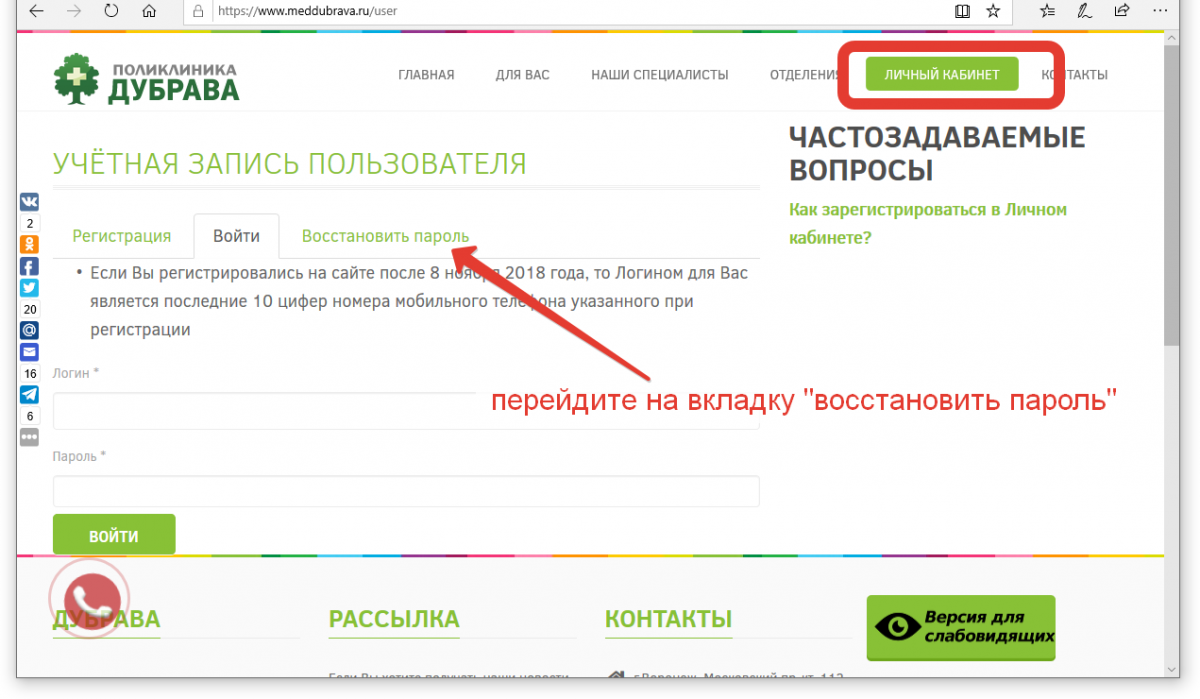The width and height of the screenshot is (1200, 699).
Task: Click the VK share icon
Action: pyautogui.click(x=30, y=202)
